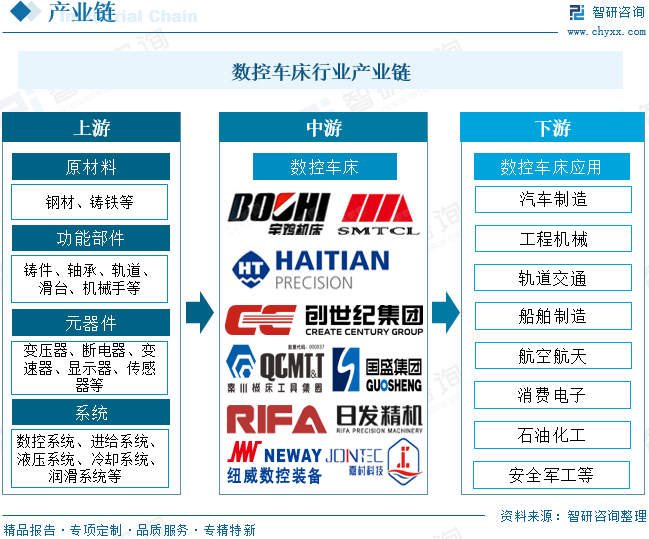Click the 产业链 heading text
Screen dimensions: 649x539
[82, 12]
